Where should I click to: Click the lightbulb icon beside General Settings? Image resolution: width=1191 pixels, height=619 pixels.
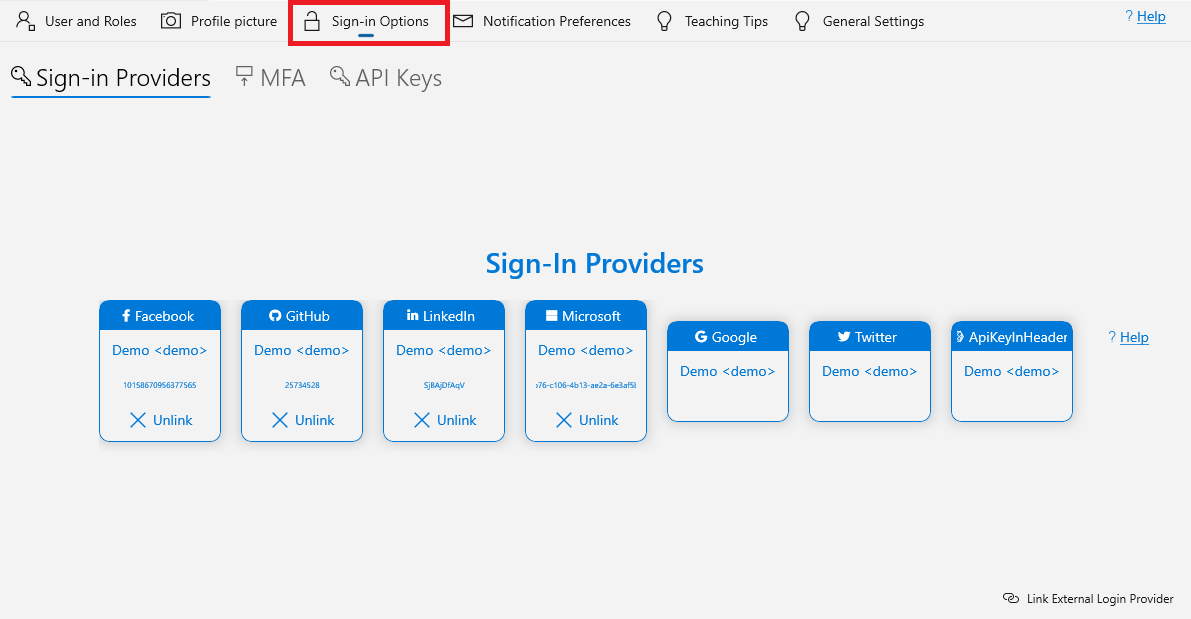[x=802, y=21]
